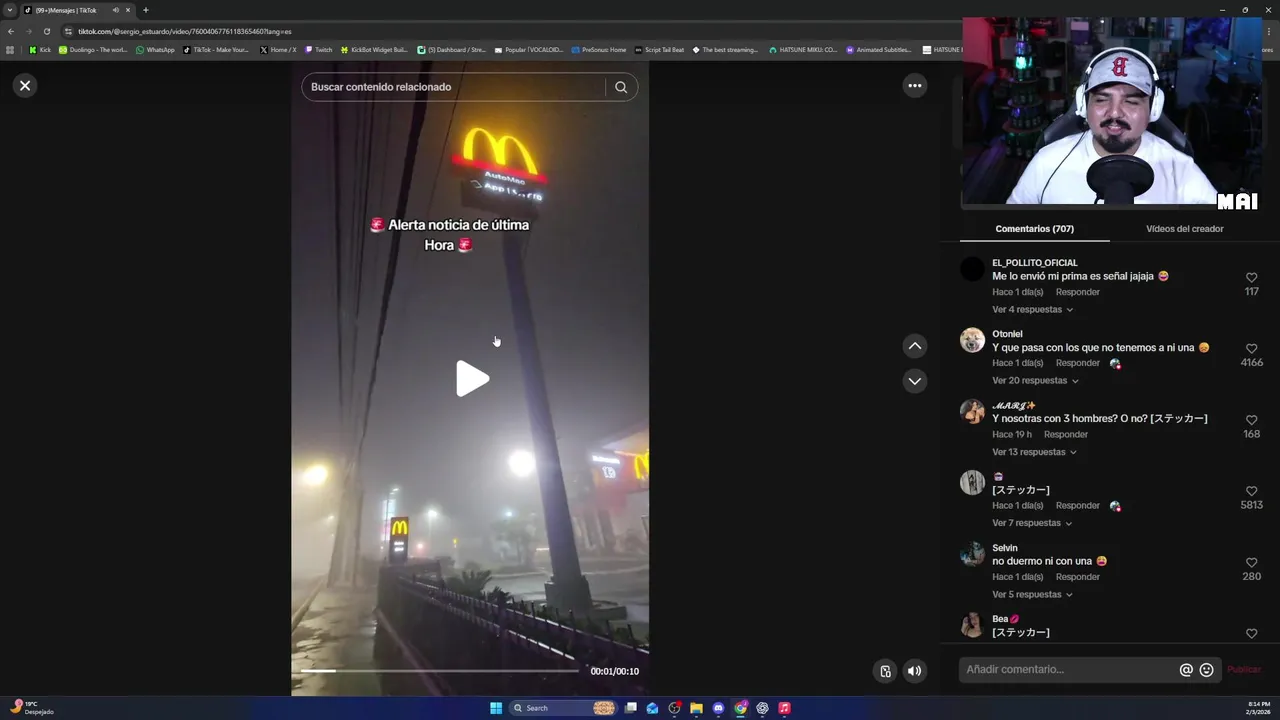Open OBS Studio from taskbar
This screenshot has width=1280, height=720.
click(674, 708)
